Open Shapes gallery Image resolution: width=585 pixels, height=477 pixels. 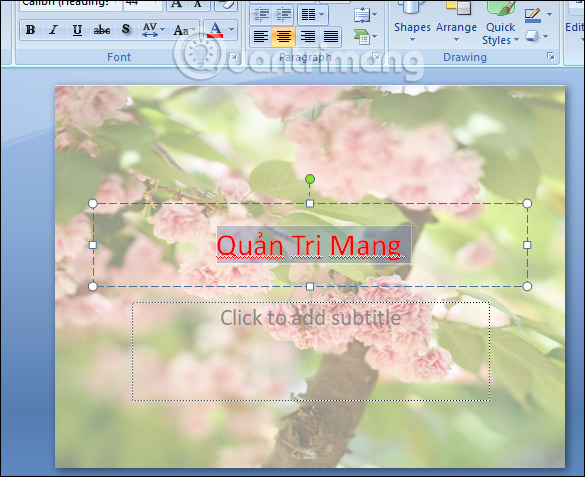tap(412, 22)
